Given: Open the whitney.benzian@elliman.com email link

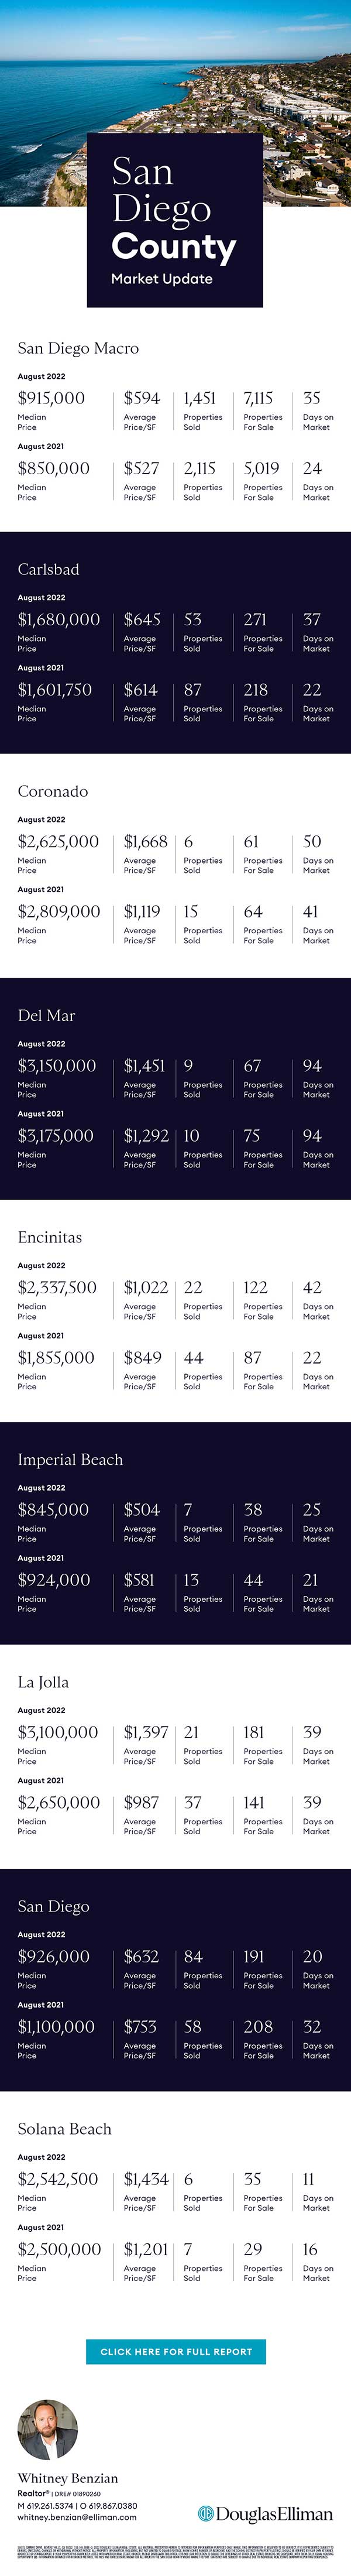Looking at the screenshot, I should coord(77,2517).
